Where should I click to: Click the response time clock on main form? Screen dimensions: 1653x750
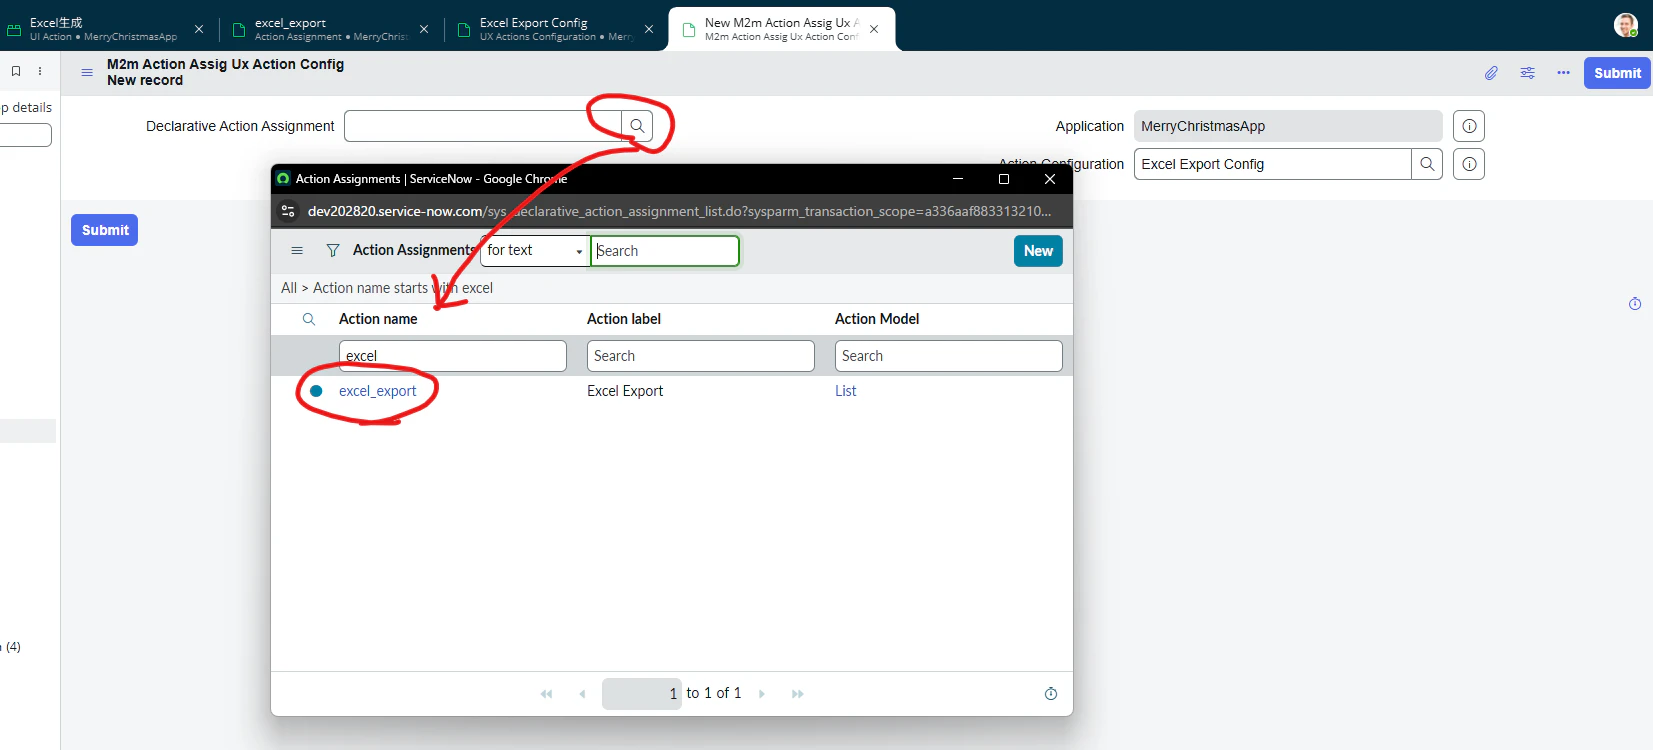(1635, 304)
